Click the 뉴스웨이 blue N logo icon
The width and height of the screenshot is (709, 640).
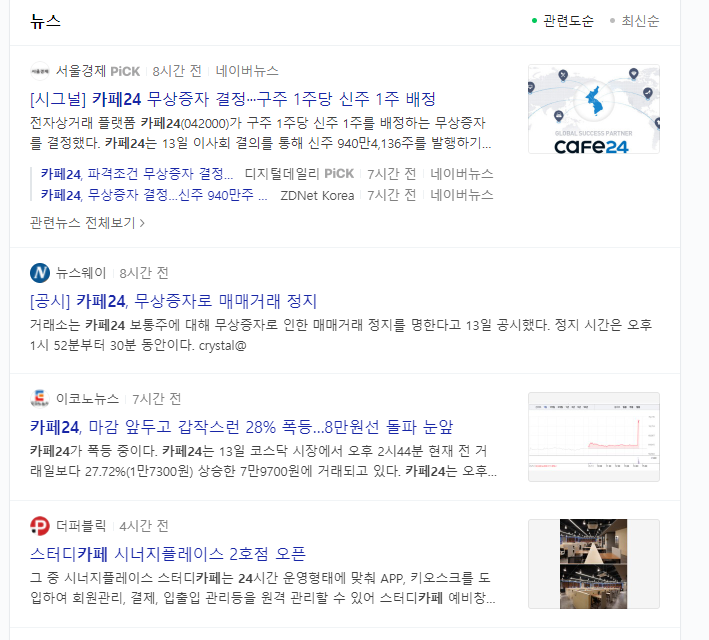(40, 273)
